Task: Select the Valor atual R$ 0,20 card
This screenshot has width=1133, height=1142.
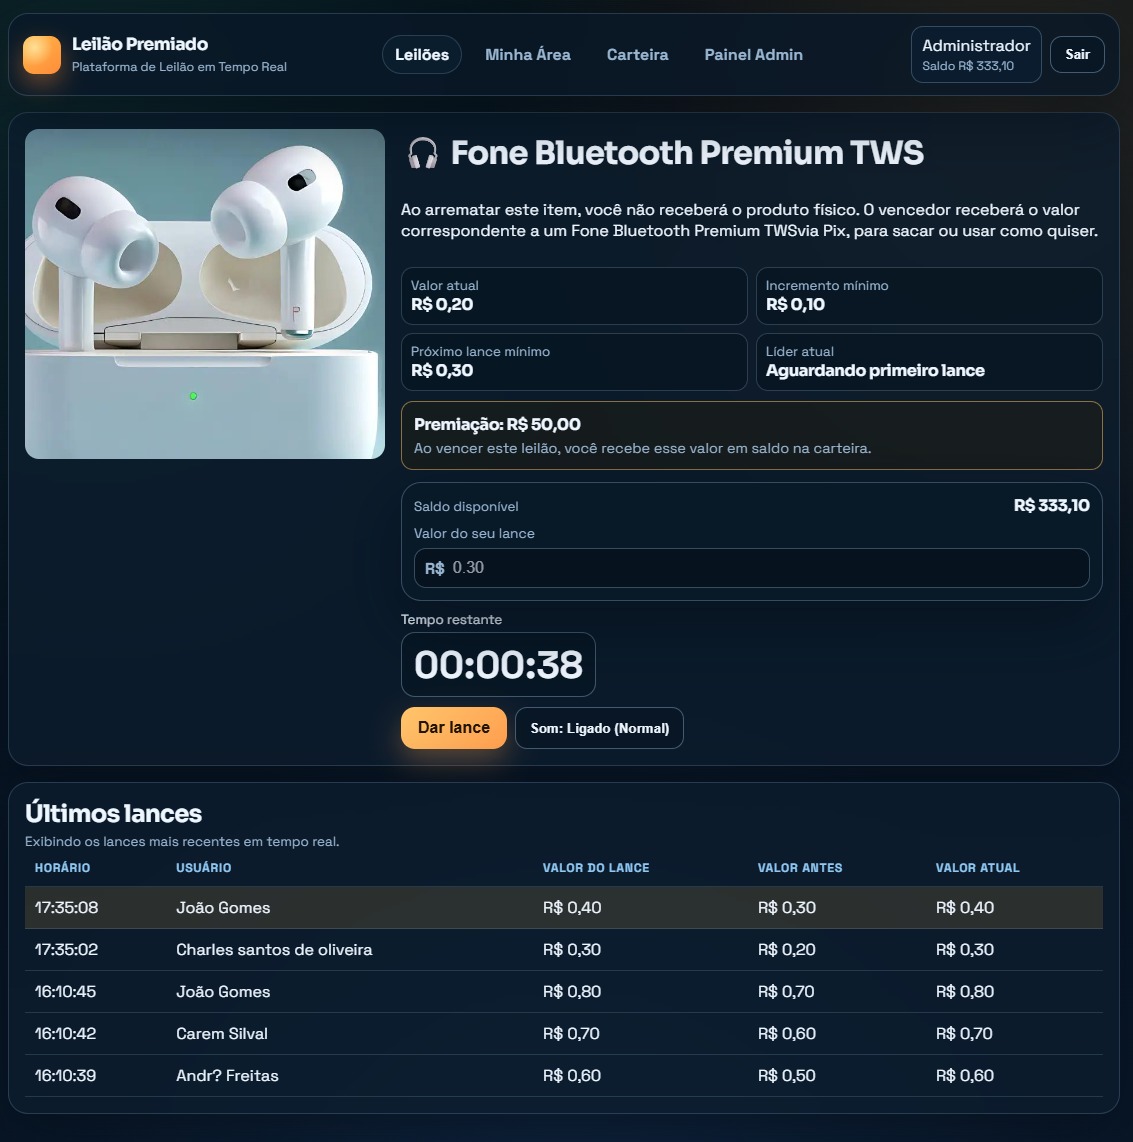Action: (x=573, y=296)
